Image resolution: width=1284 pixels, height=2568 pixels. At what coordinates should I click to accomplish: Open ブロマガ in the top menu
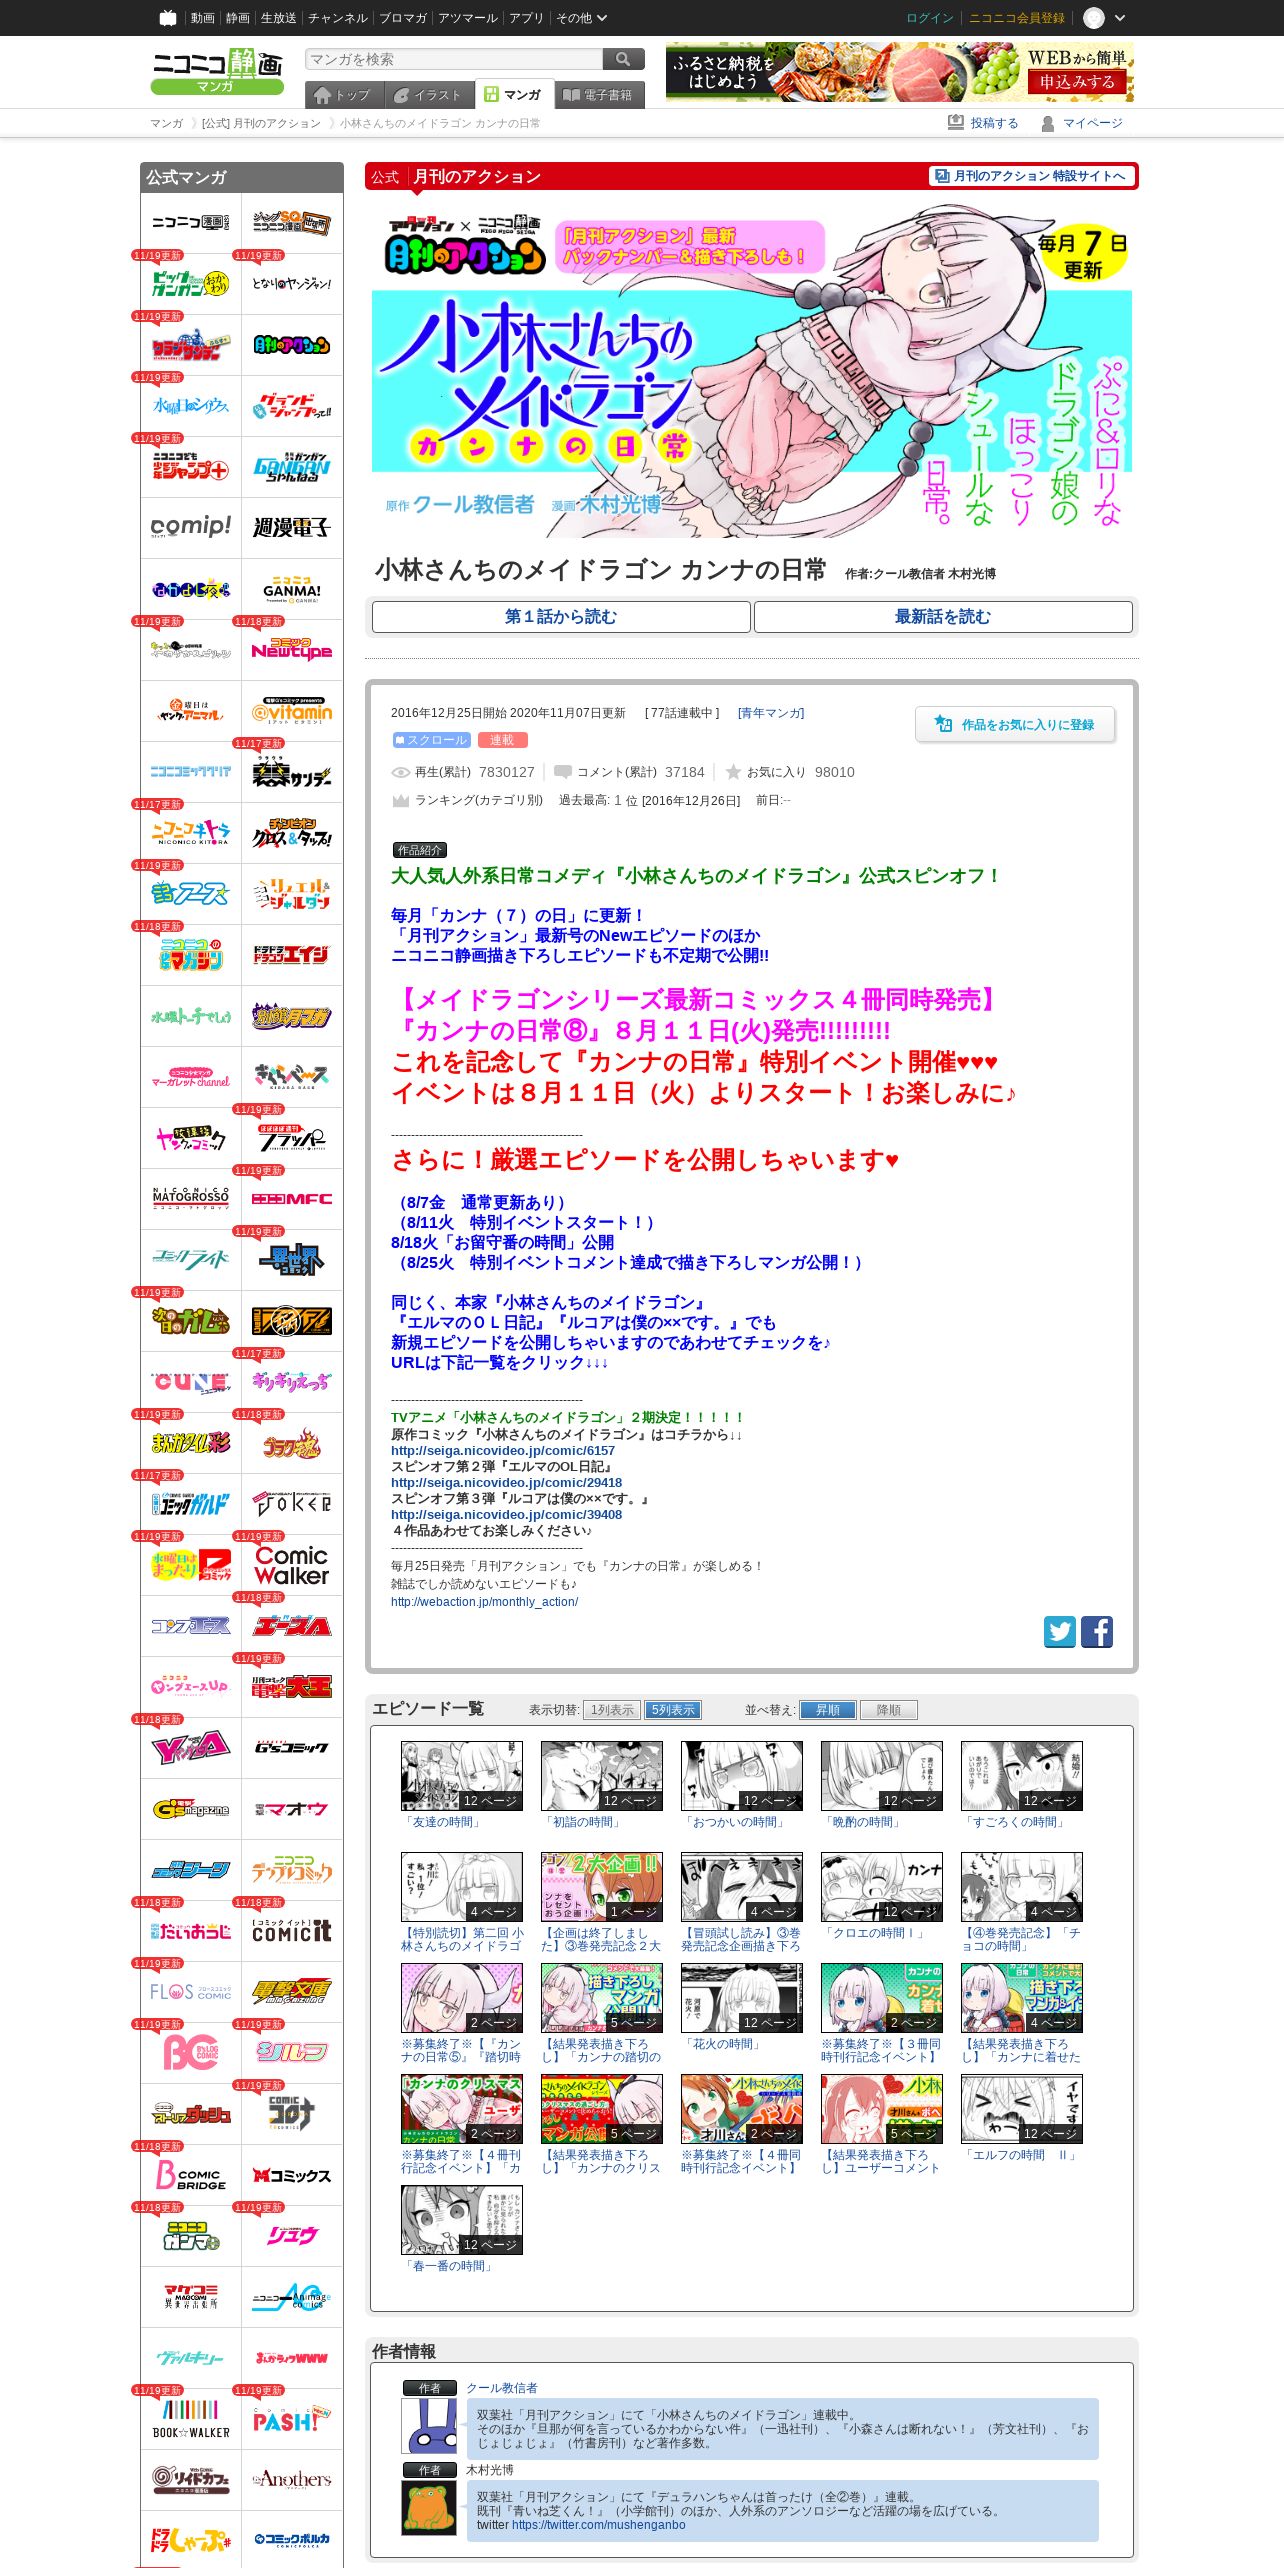coord(403,18)
